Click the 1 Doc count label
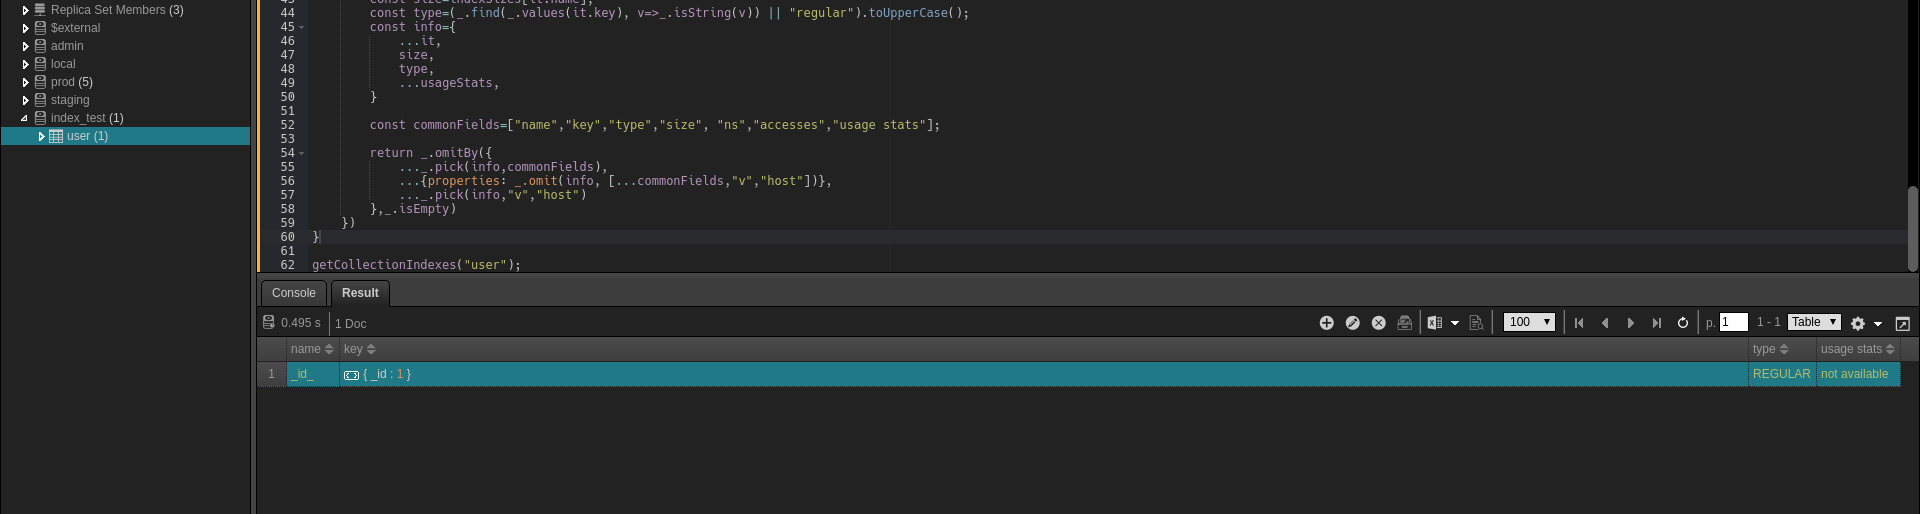 coord(351,324)
